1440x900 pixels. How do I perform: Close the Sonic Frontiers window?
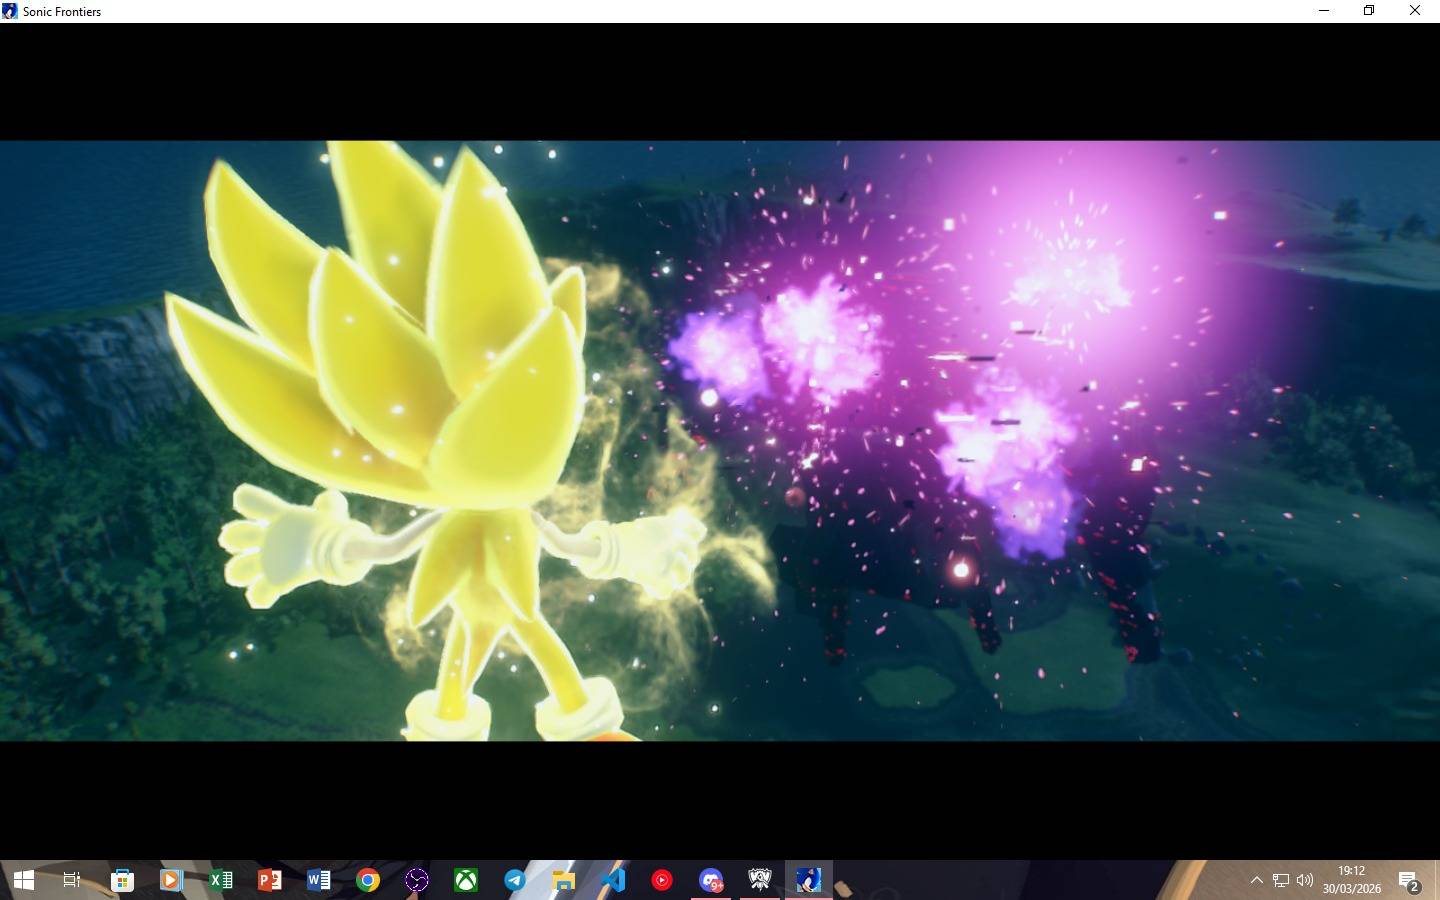click(x=1415, y=11)
